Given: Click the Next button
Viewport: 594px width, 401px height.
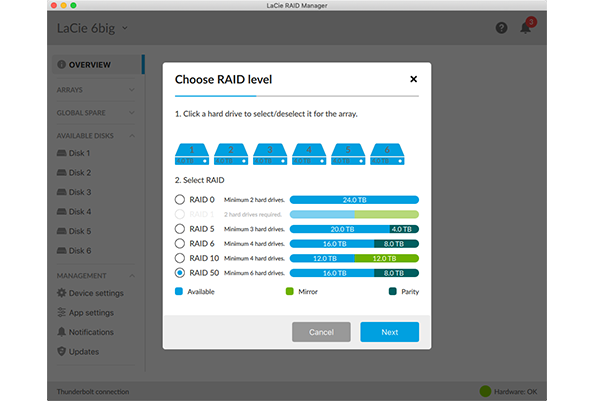Looking at the screenshot, I should tap(389, 332).
